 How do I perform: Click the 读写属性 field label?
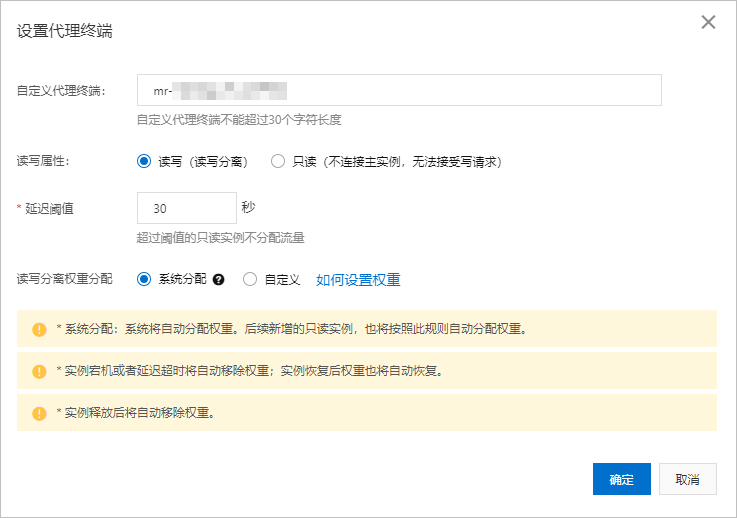tap(43, 161)
